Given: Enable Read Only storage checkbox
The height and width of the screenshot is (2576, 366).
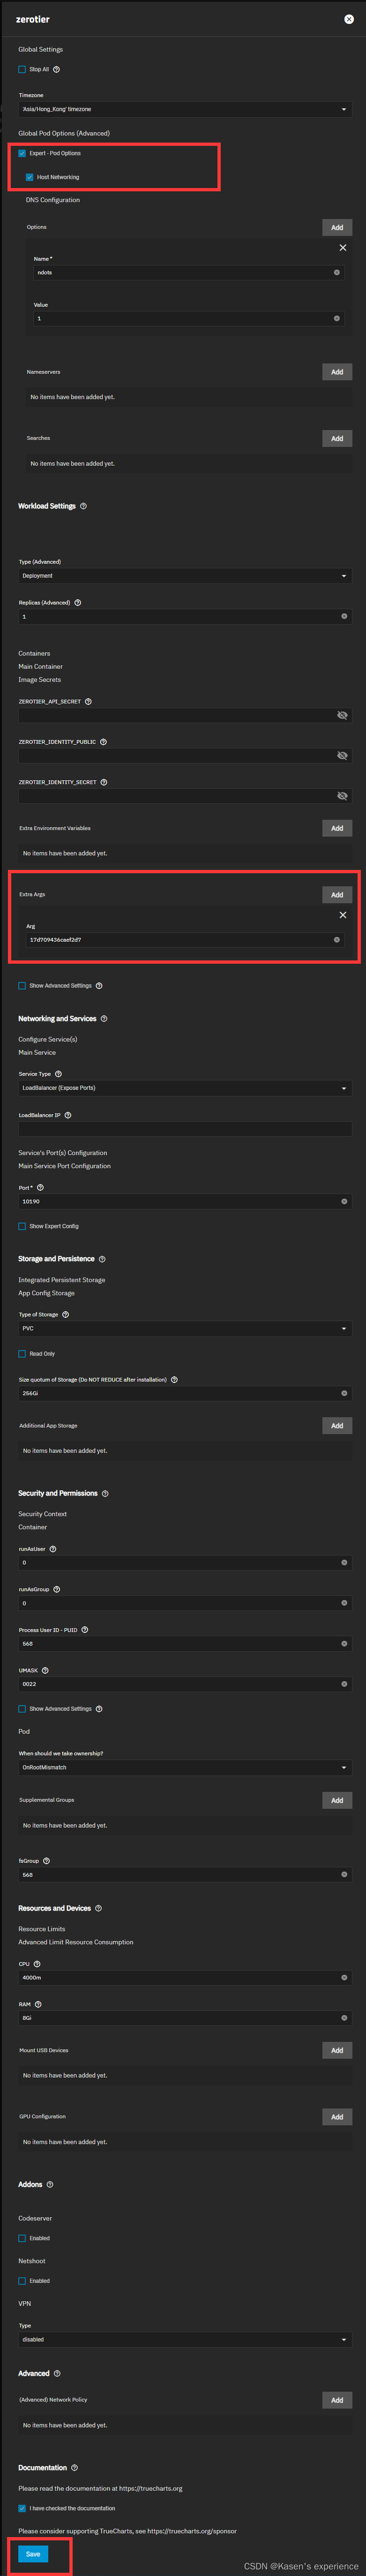Looking at the screenshot, I should click(22, 1353).
